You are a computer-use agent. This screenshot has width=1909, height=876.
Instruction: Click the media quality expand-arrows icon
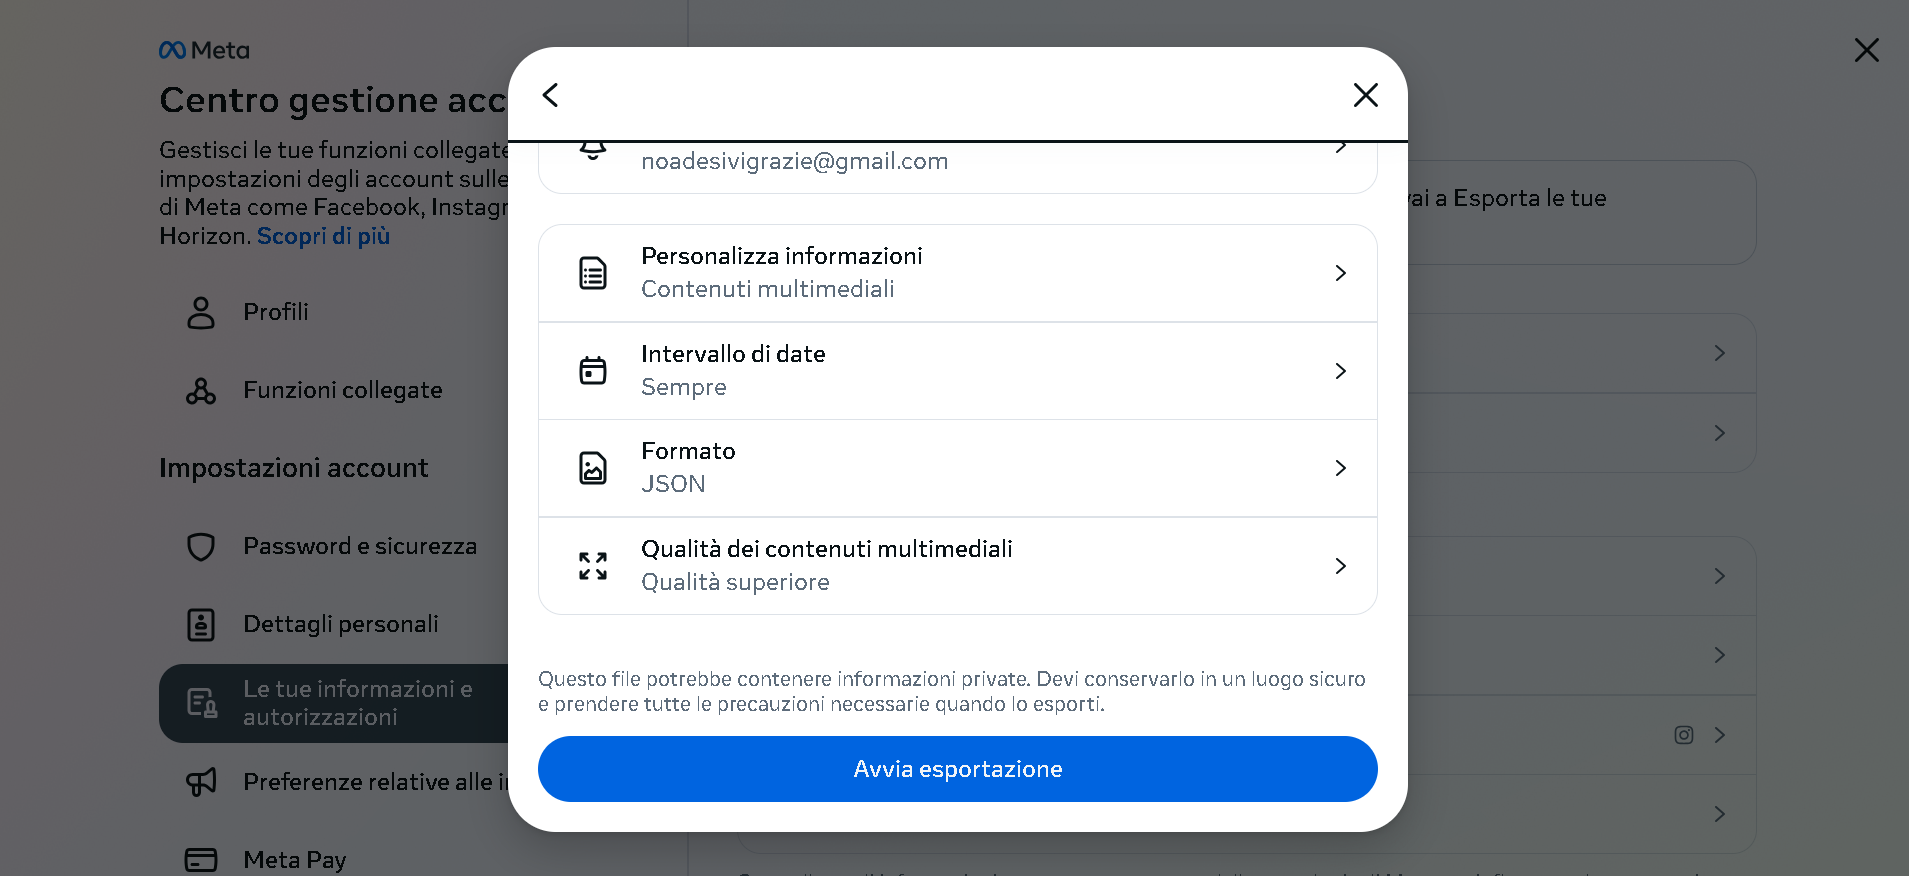point(593,566)
